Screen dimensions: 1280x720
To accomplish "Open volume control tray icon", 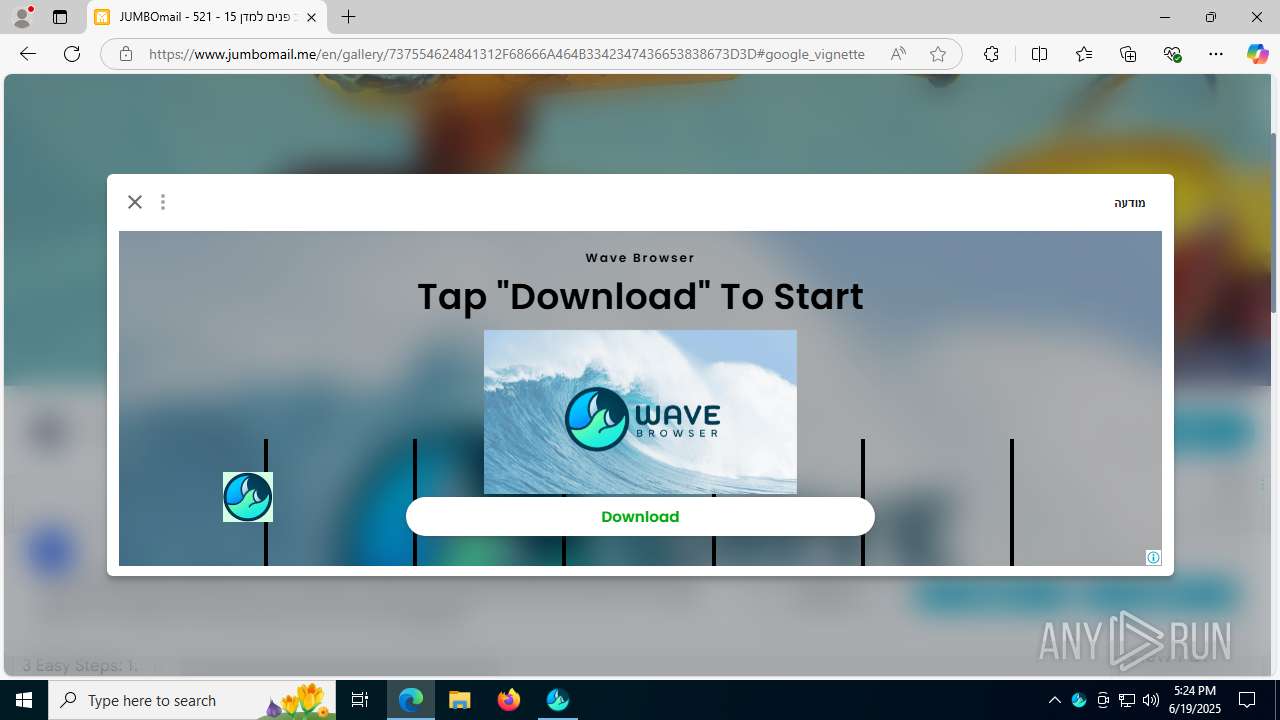I will click(1151, 700).
